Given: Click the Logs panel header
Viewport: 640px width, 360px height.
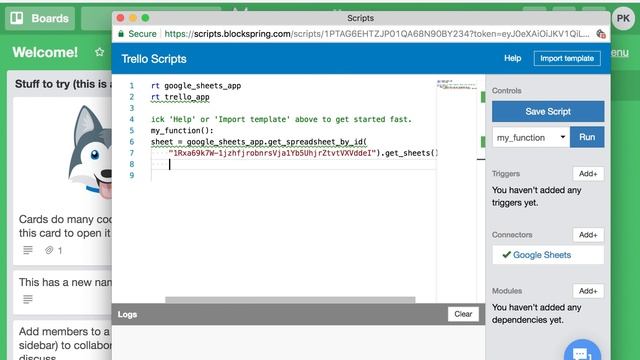Looking at the screenshot, I should coord(298,314).
